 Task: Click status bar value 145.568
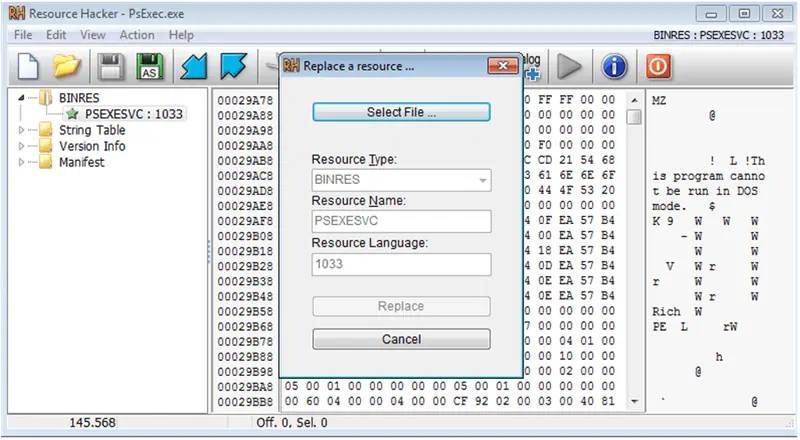coord(92,423)
